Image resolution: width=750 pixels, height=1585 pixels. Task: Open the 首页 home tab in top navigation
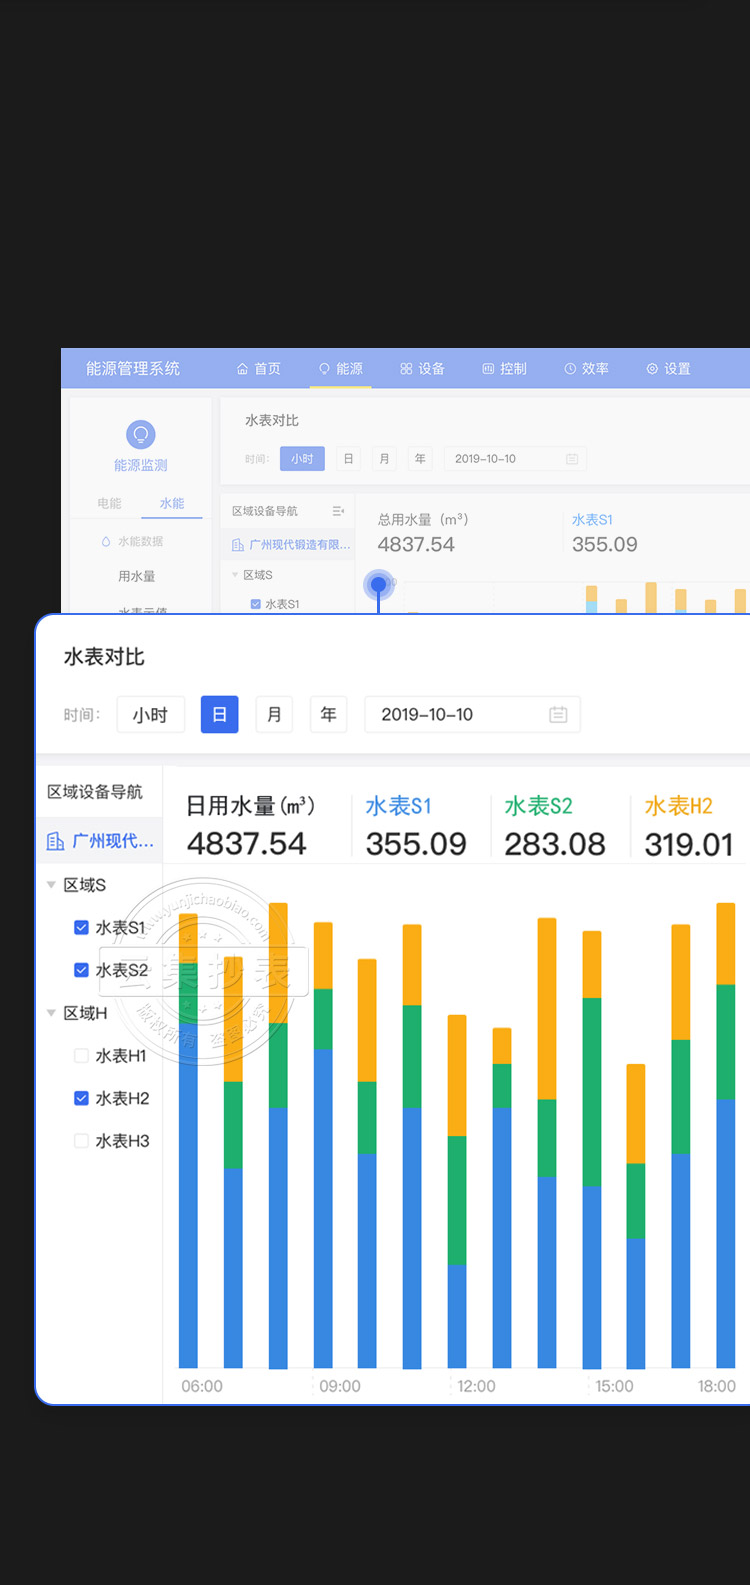(x=258, y=368)
